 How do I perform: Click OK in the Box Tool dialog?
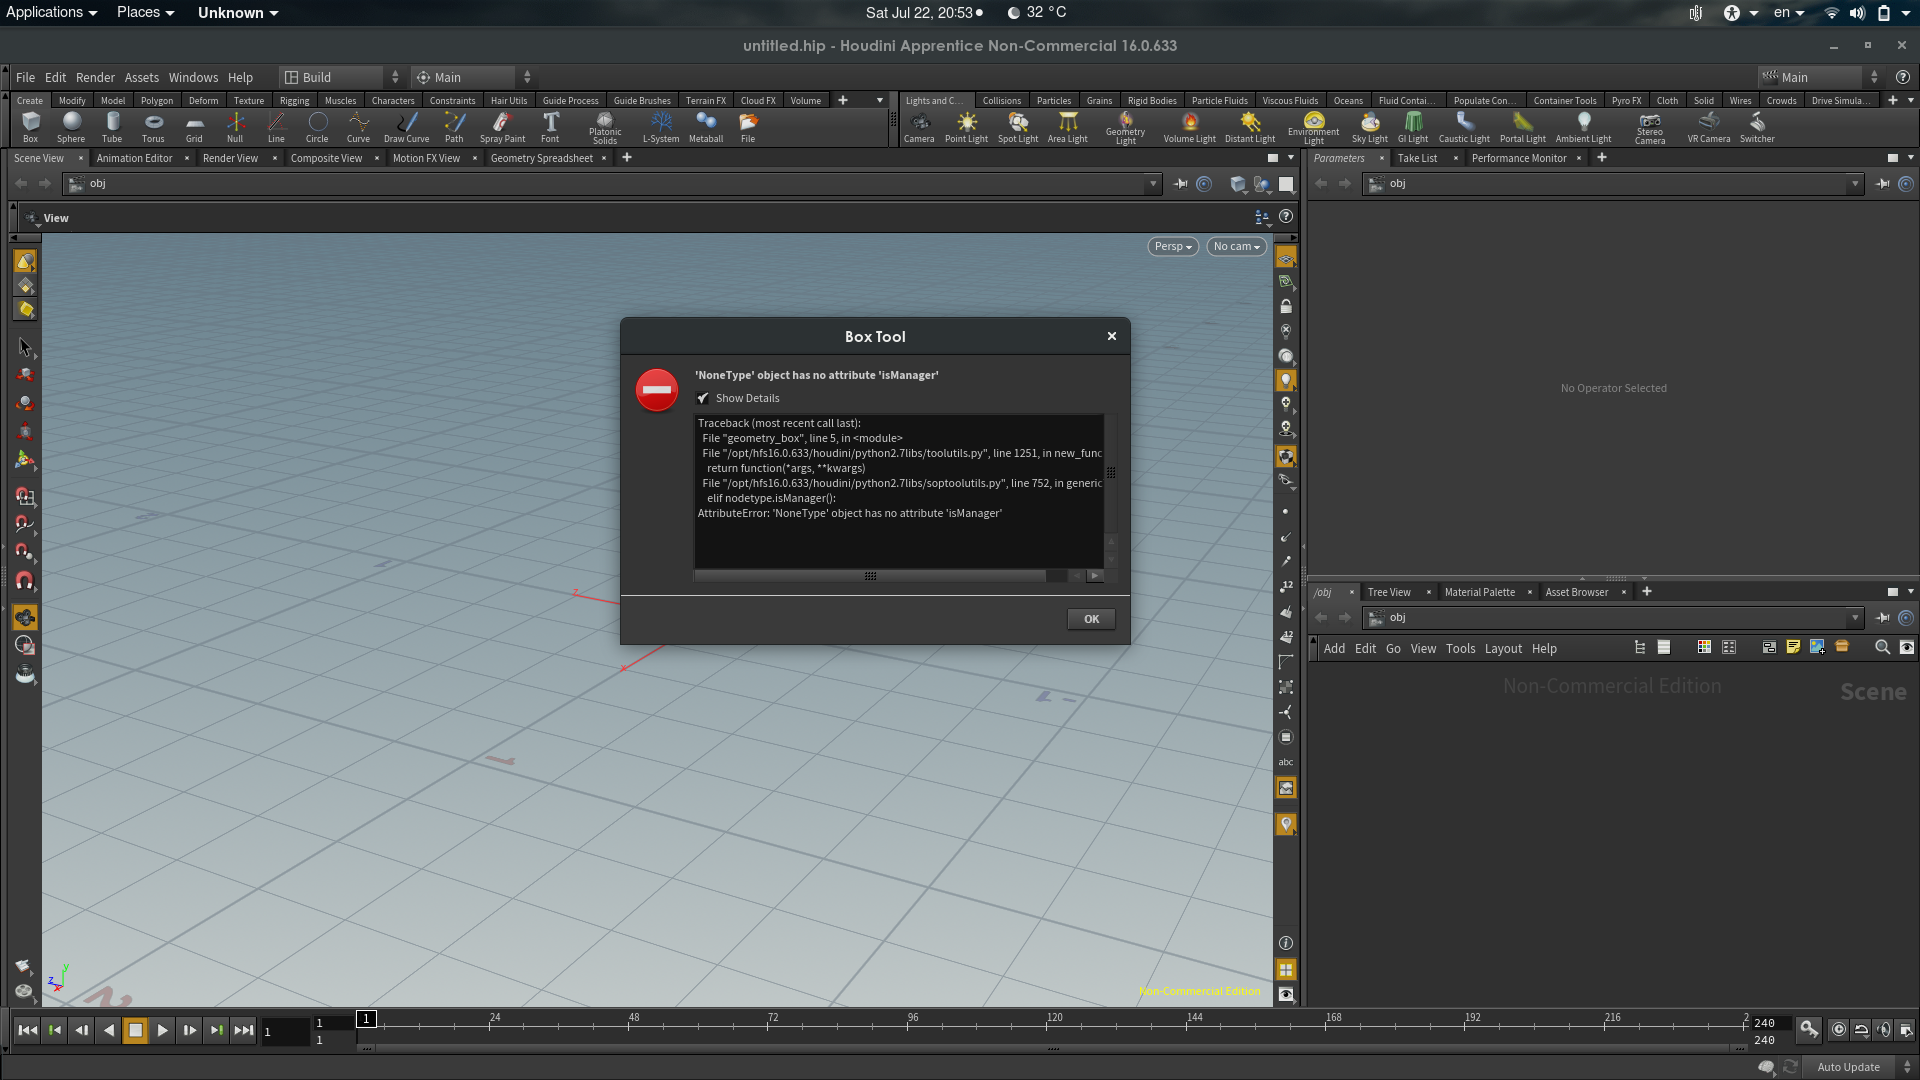pos(1091,619)
